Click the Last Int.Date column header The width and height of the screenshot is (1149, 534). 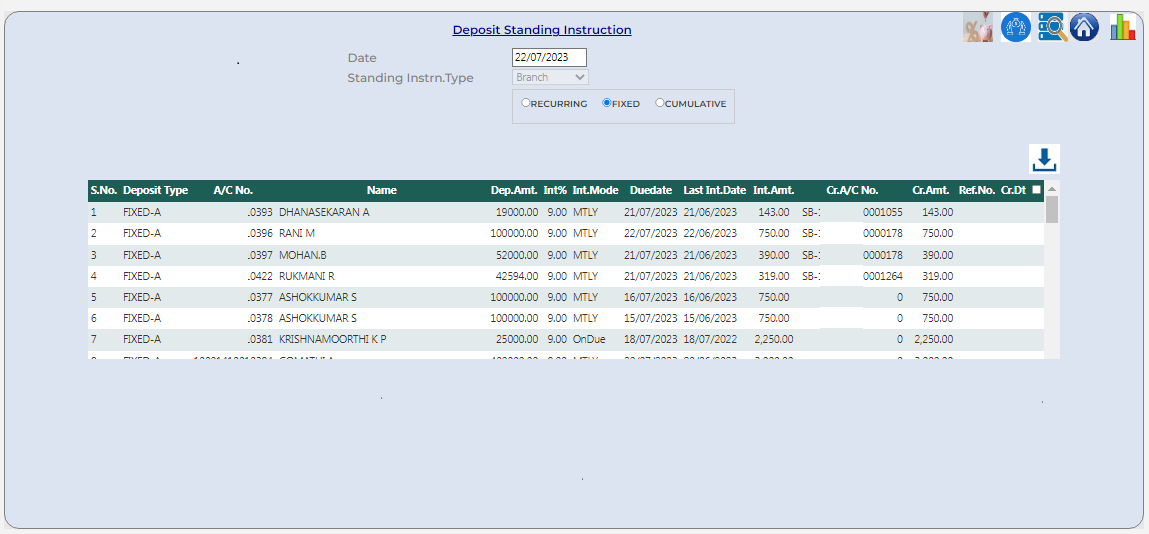click(714, 190)
